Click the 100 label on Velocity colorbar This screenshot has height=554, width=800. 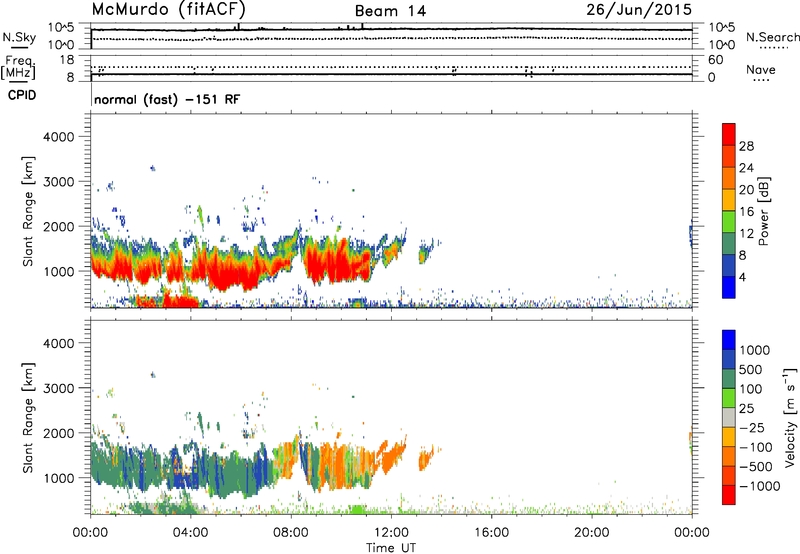751,389
